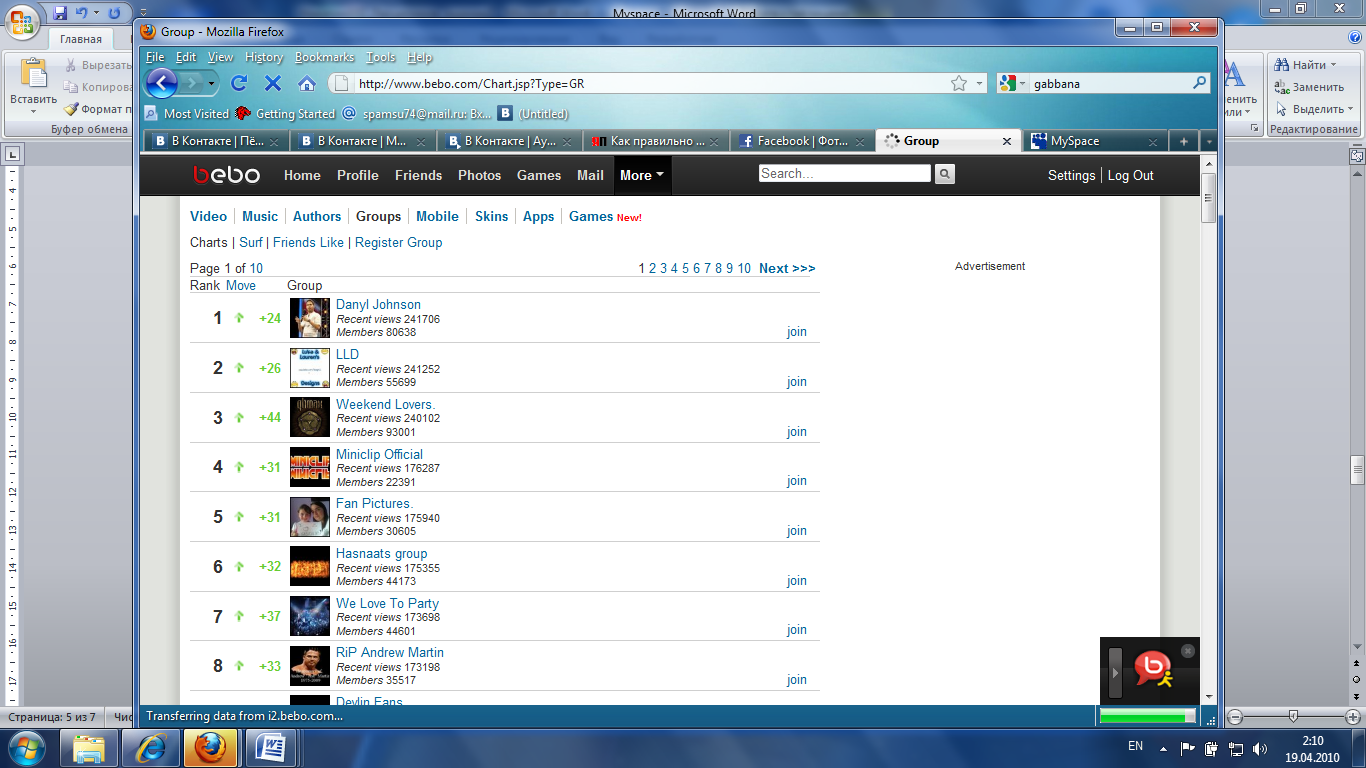
Task: Go to Firefox Home page icon
Action: tap(307, 83)
